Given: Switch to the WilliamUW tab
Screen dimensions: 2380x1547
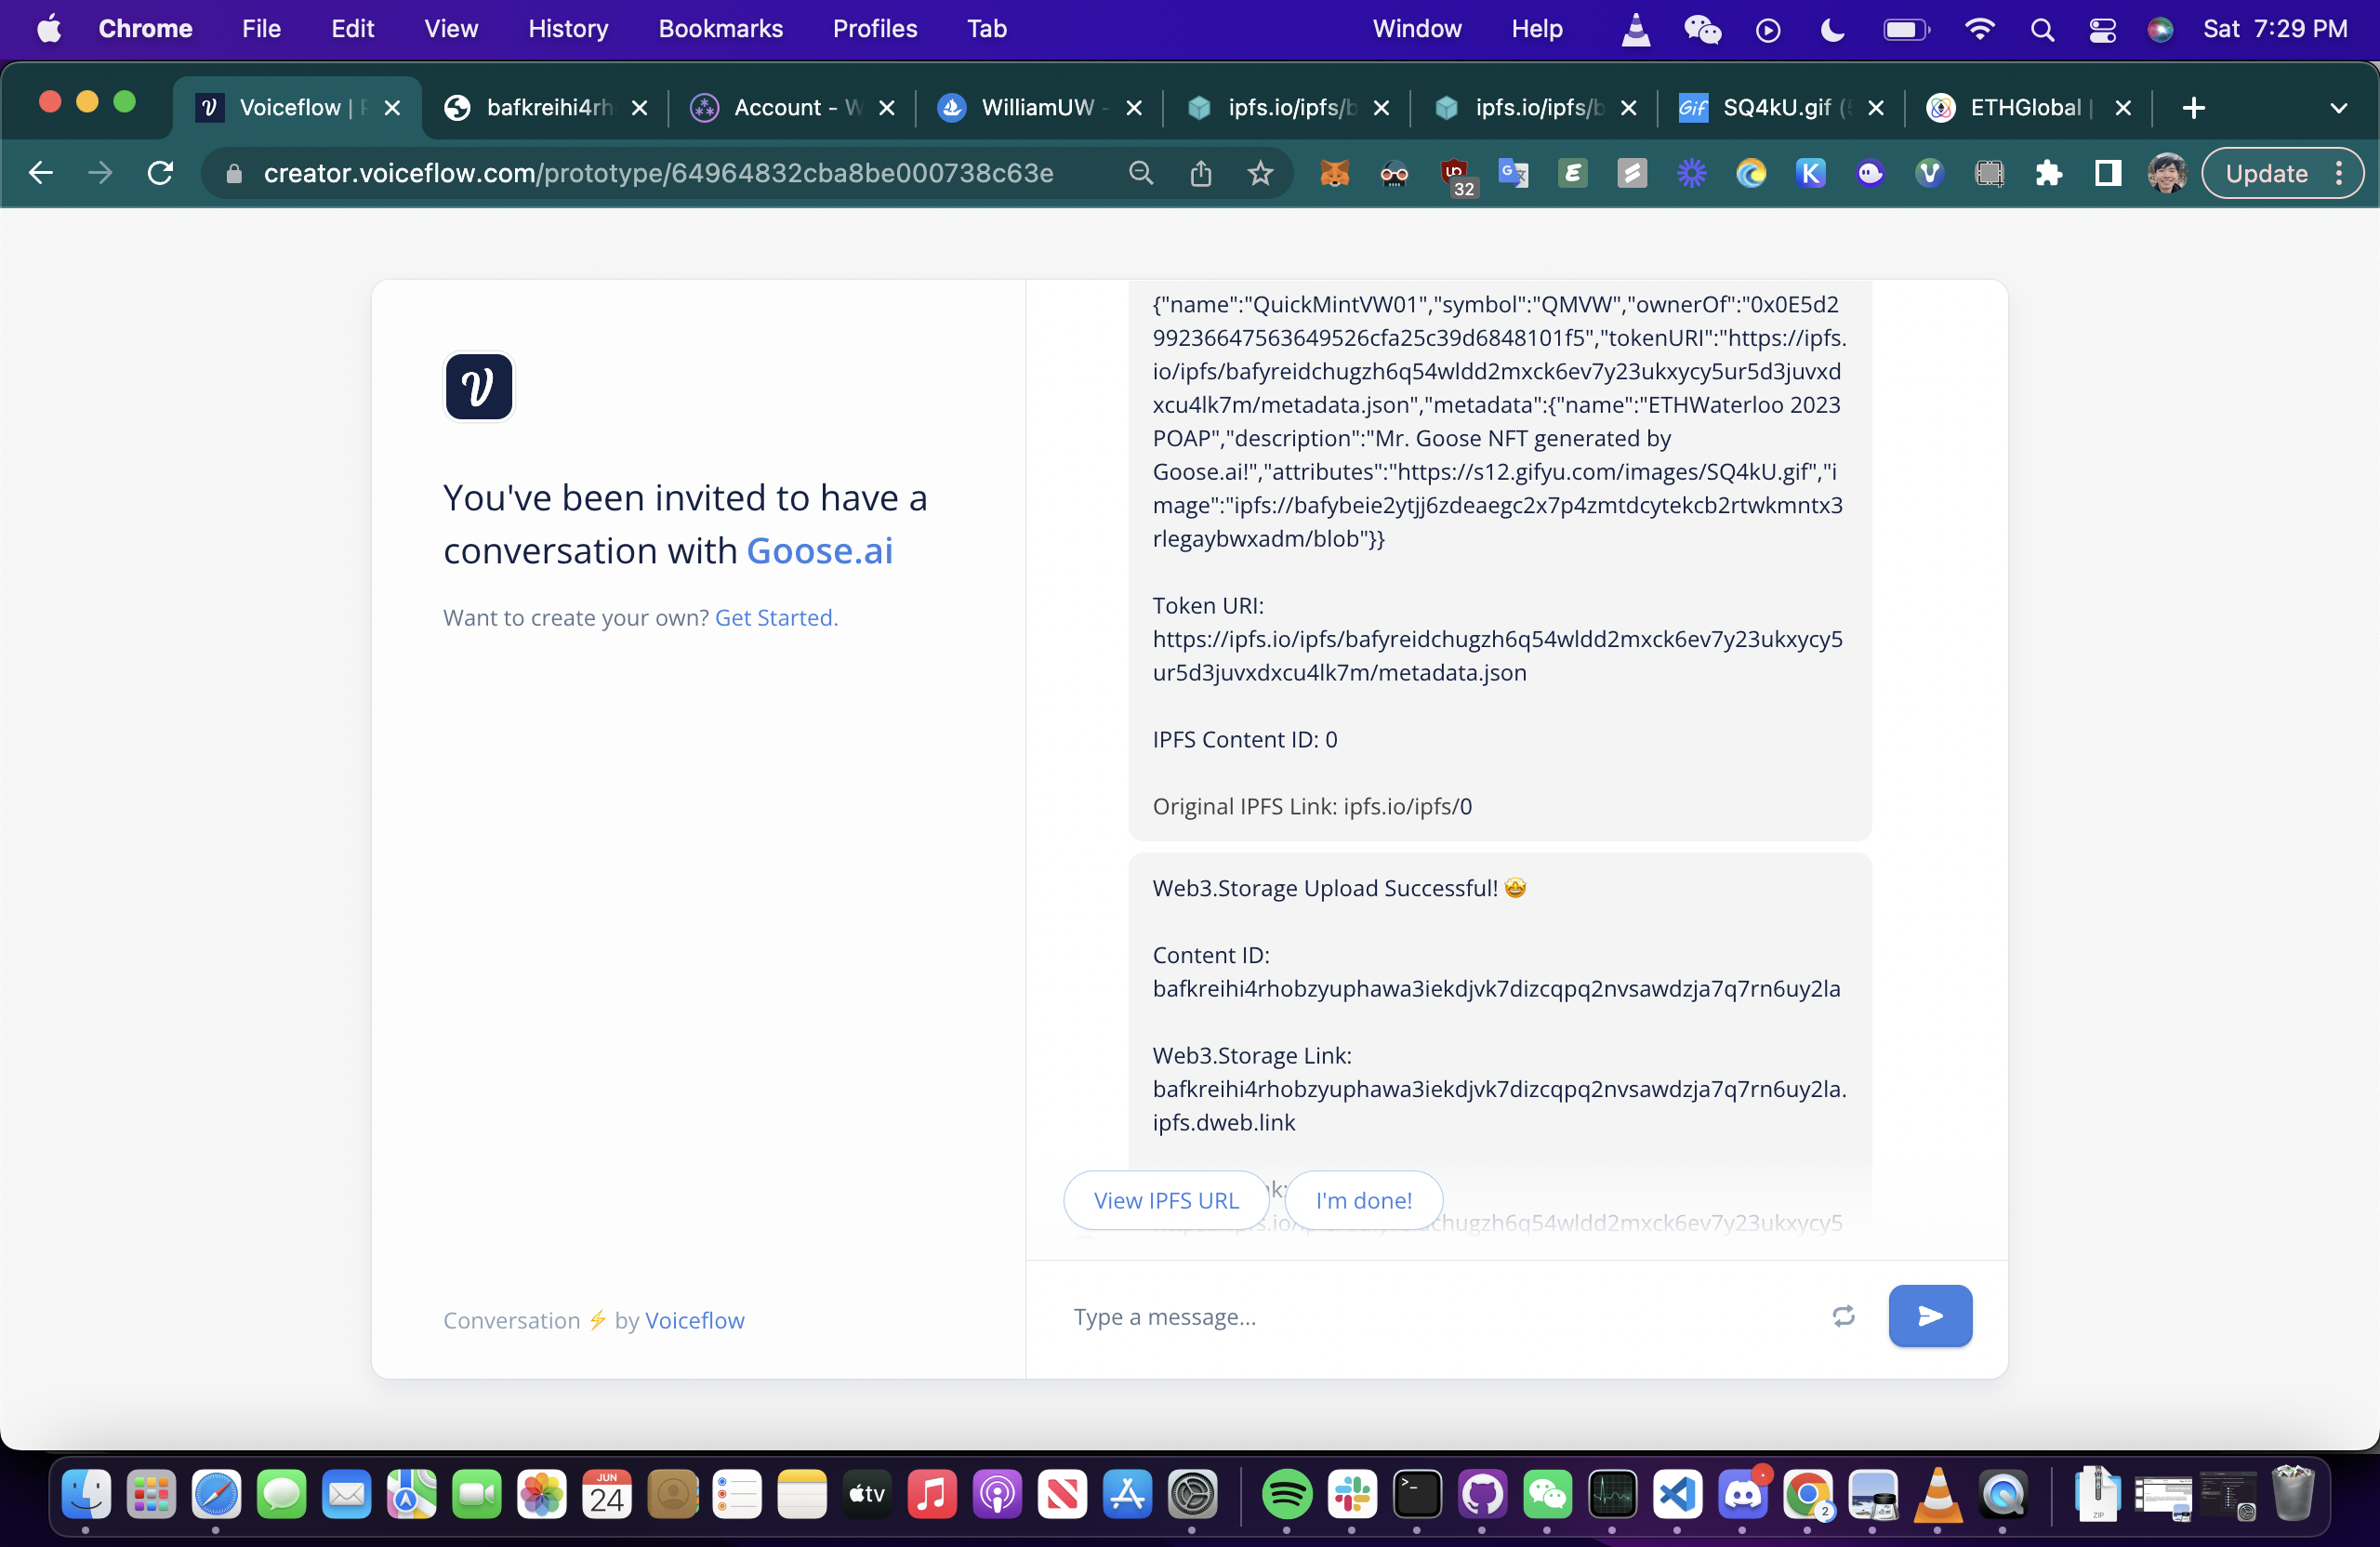Looking at the screenshot, I should coord(1037,108).
